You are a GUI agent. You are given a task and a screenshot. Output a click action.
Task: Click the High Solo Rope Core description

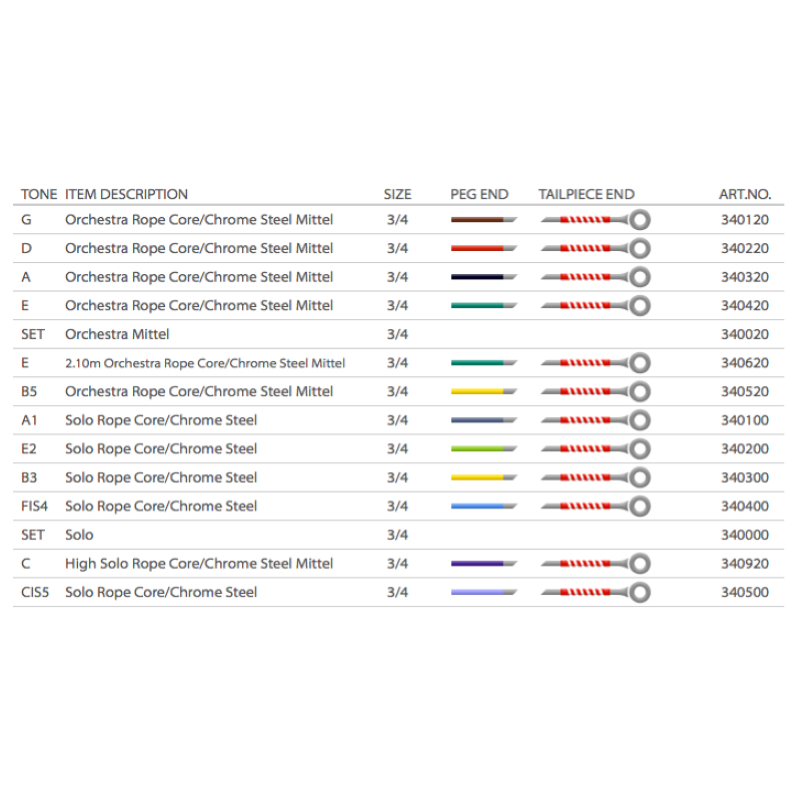[x=199, y=564]
